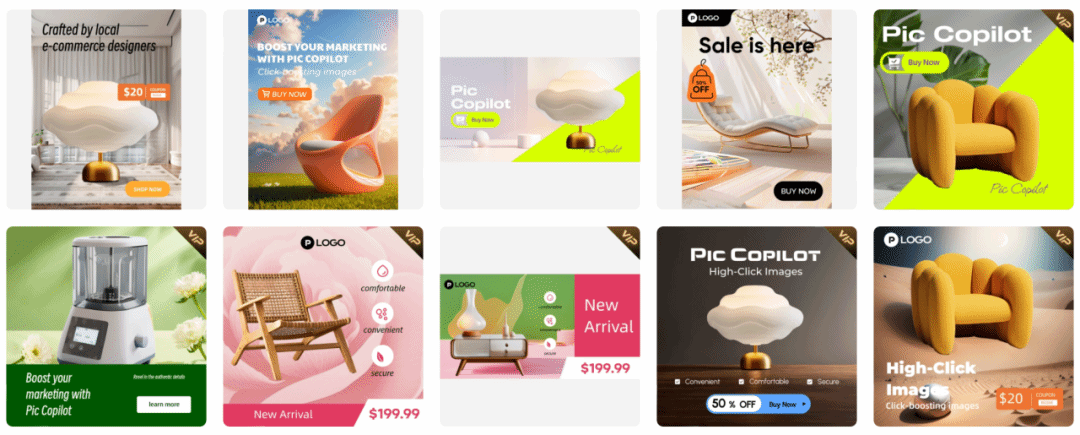This screenshot has height=435, width=1080.
Task: Click the orange BUY NOW button on the sky template
Action: (284, 94)
